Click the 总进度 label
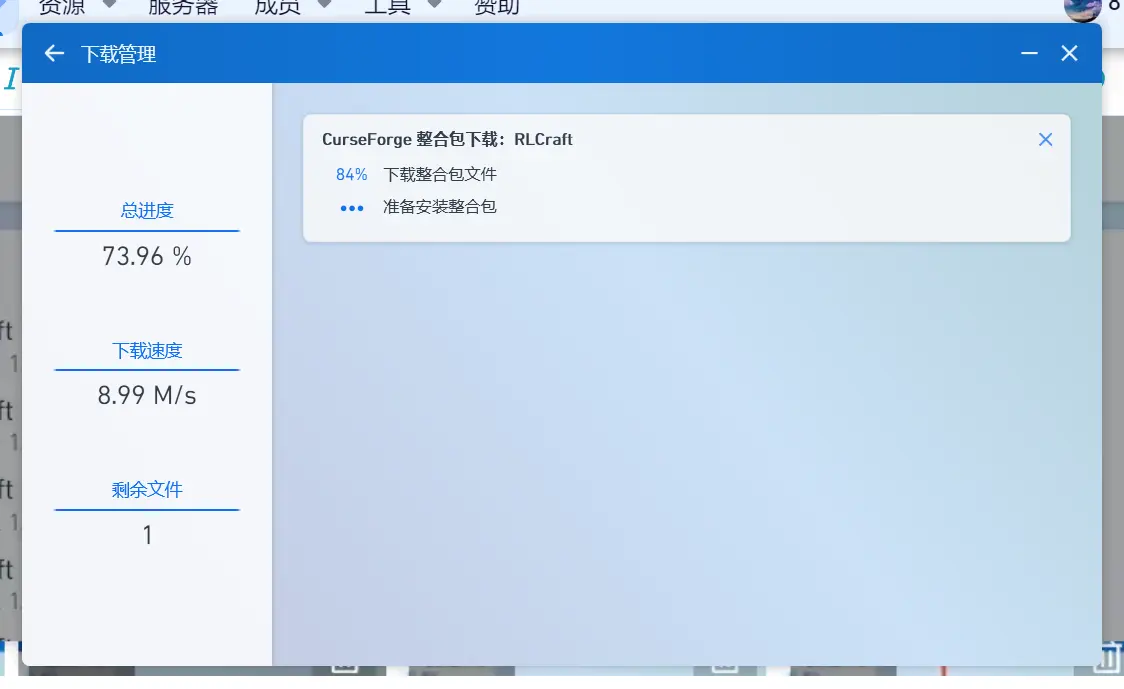The width and height of the screenshot is (1124, 689). [x=146, y=210]
